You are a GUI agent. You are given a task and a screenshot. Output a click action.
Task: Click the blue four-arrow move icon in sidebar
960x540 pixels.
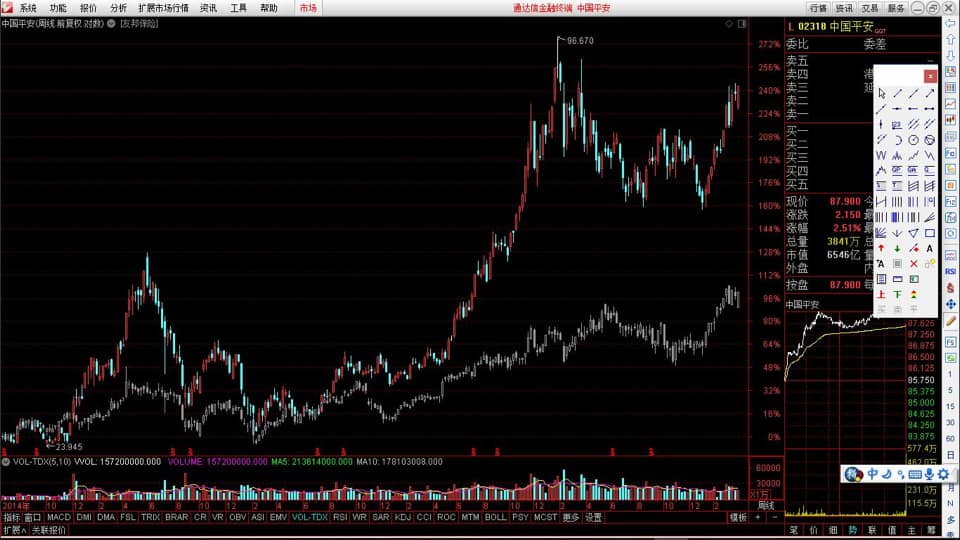click(x=950, y=304)
